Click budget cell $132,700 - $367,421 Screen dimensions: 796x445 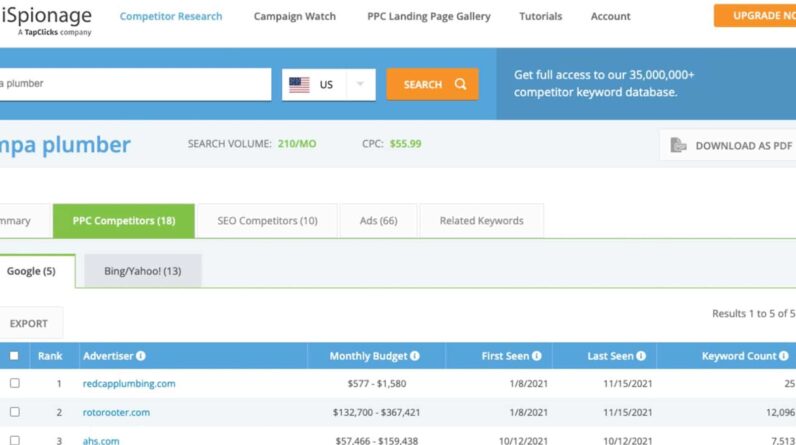pyautogui.click(x=377, y=412)
